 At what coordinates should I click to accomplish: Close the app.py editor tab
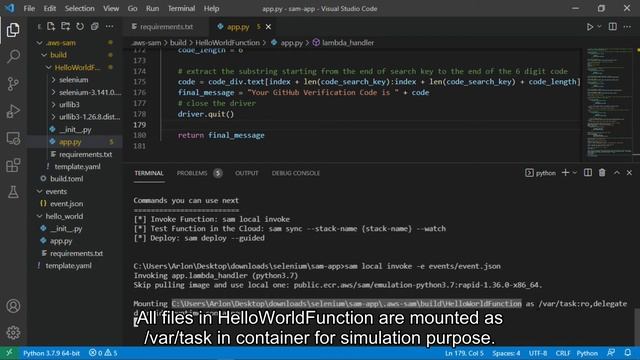click(x=268, y=27)
